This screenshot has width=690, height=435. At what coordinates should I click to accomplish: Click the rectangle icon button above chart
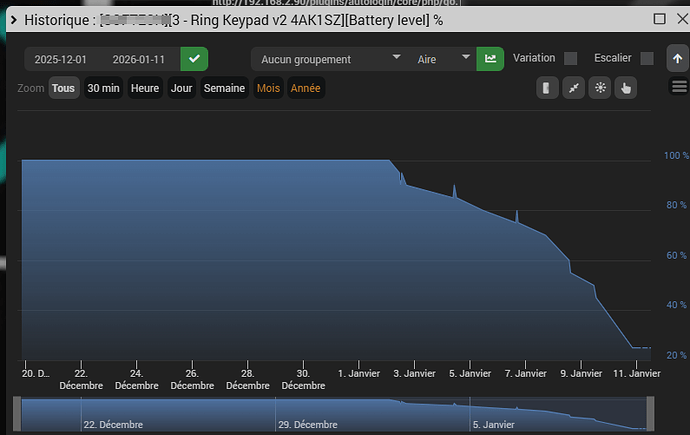(x=547, y=88)
